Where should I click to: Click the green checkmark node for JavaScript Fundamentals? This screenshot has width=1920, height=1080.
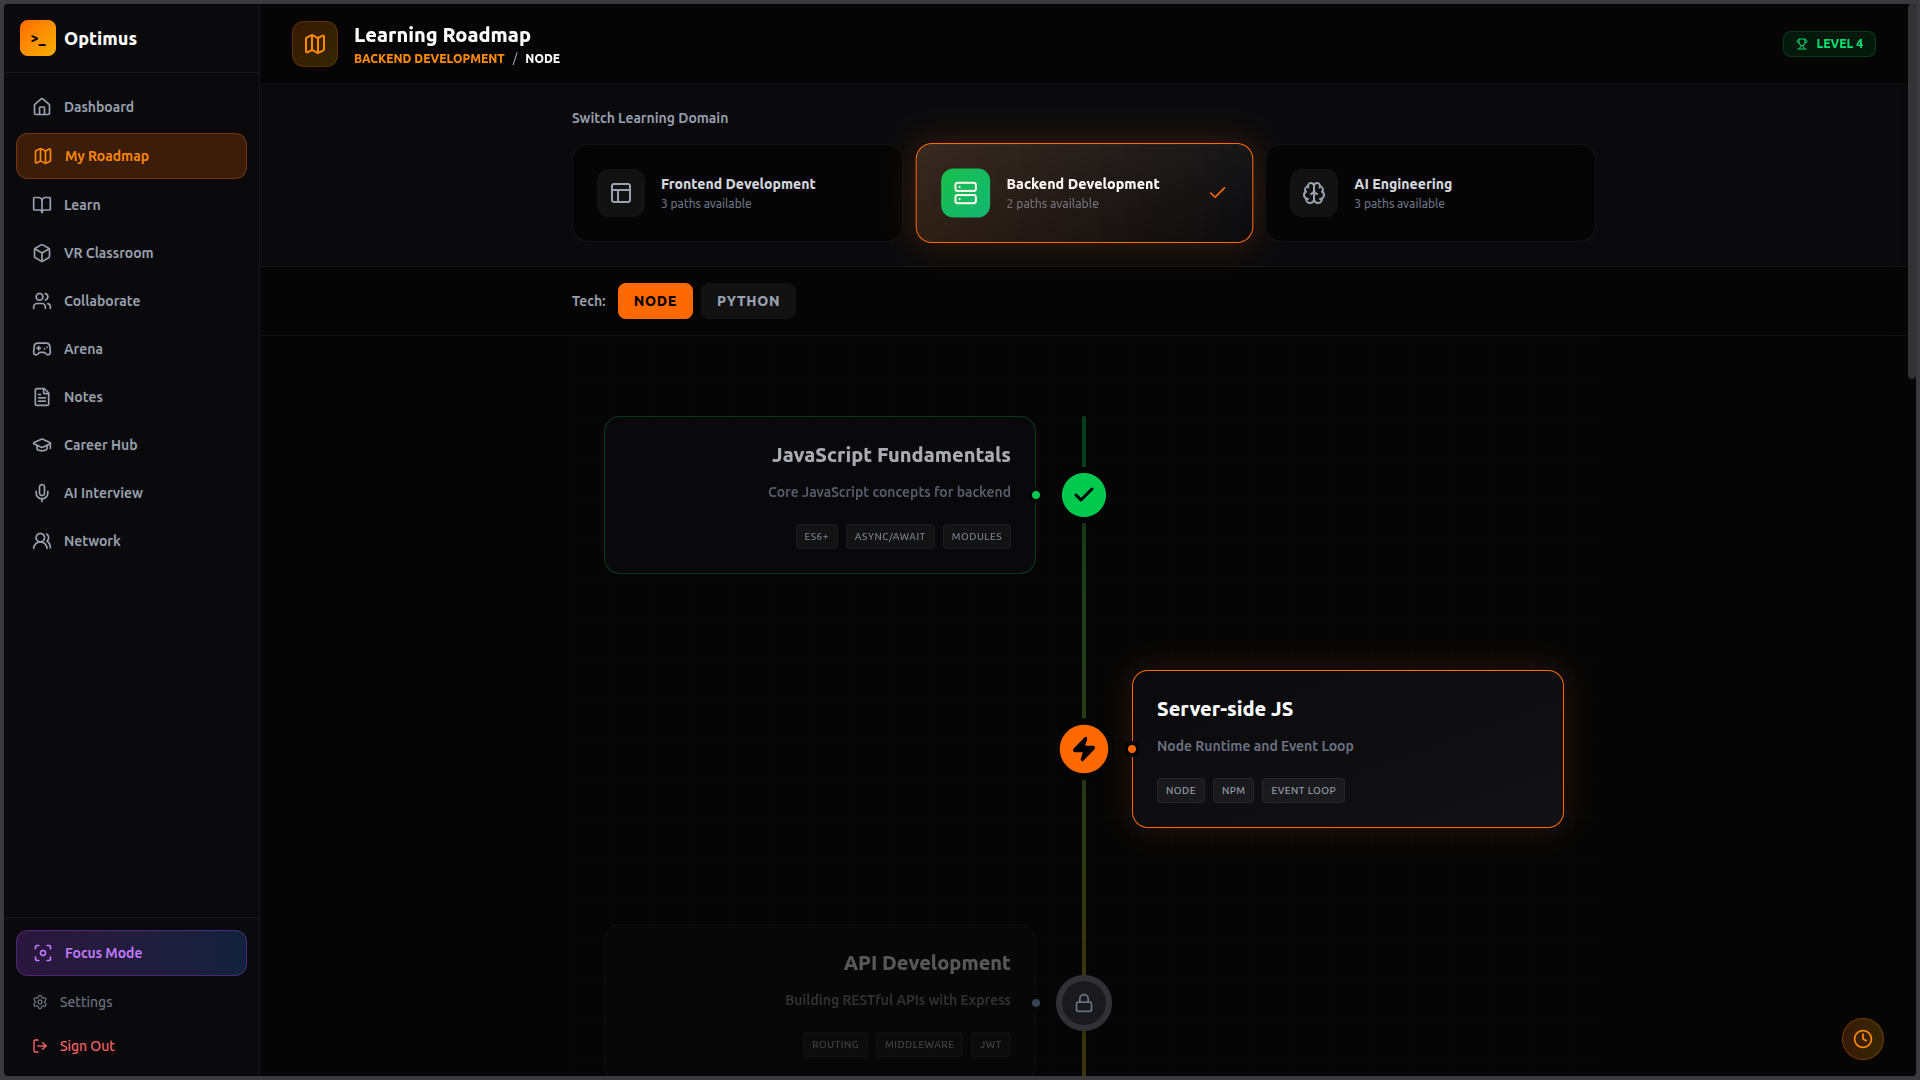point(1084,495)
